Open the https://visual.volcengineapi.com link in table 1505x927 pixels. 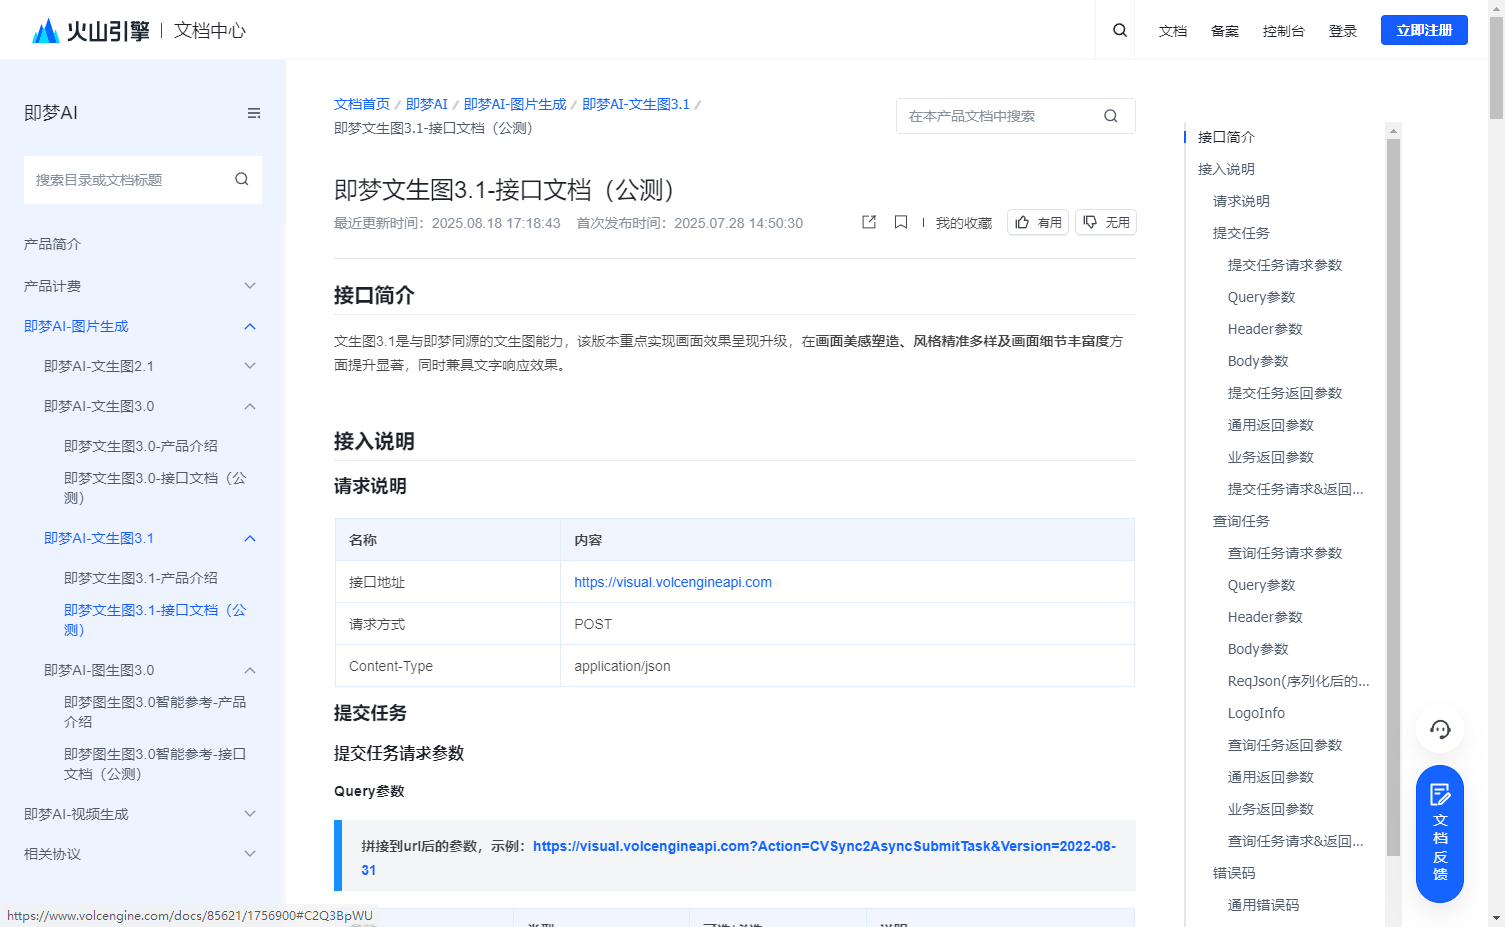(x=673, y=582)
